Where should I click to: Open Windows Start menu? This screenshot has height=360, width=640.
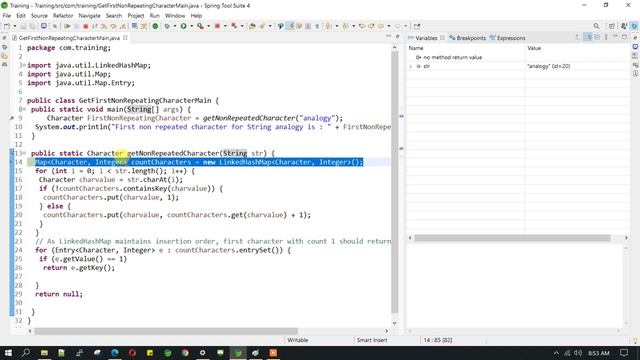[8, 353]
